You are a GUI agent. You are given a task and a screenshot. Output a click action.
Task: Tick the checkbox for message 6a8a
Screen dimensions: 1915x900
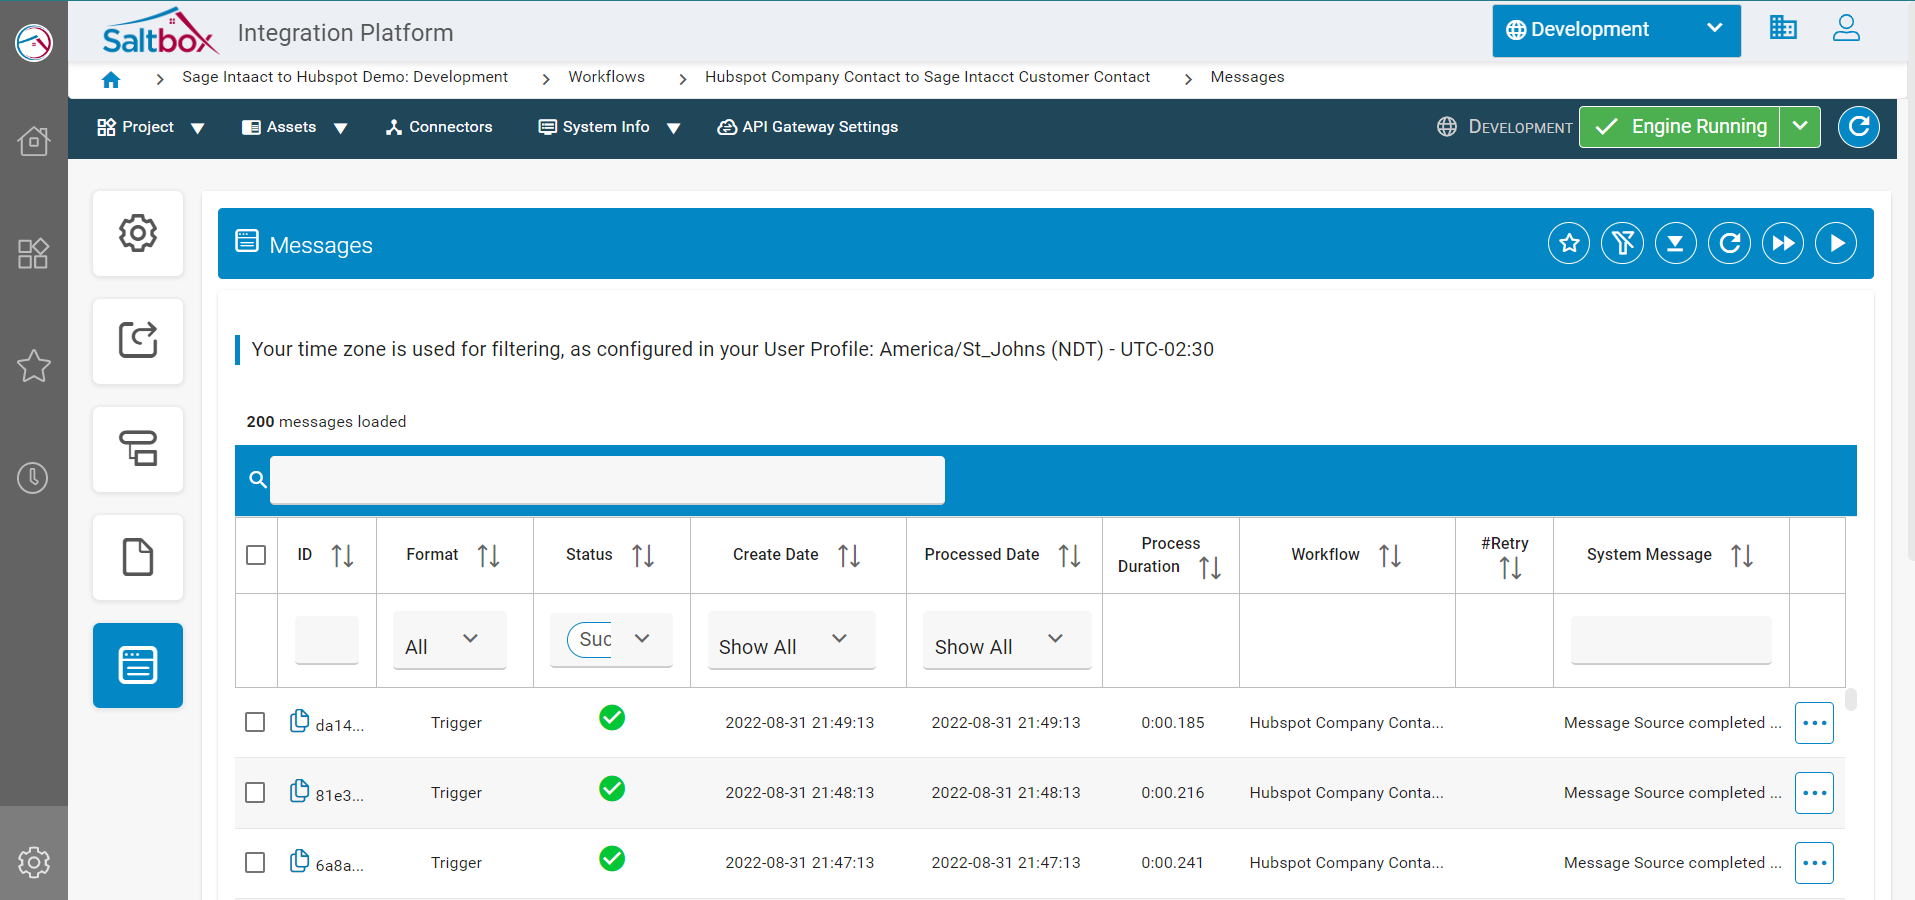(255, 863)
